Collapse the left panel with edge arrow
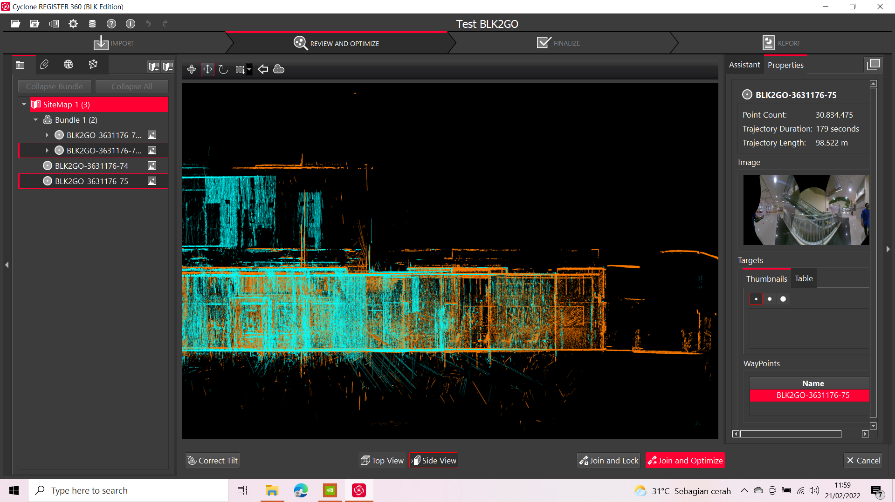Screen dimensions: 895x502 [x=6, y=264]
